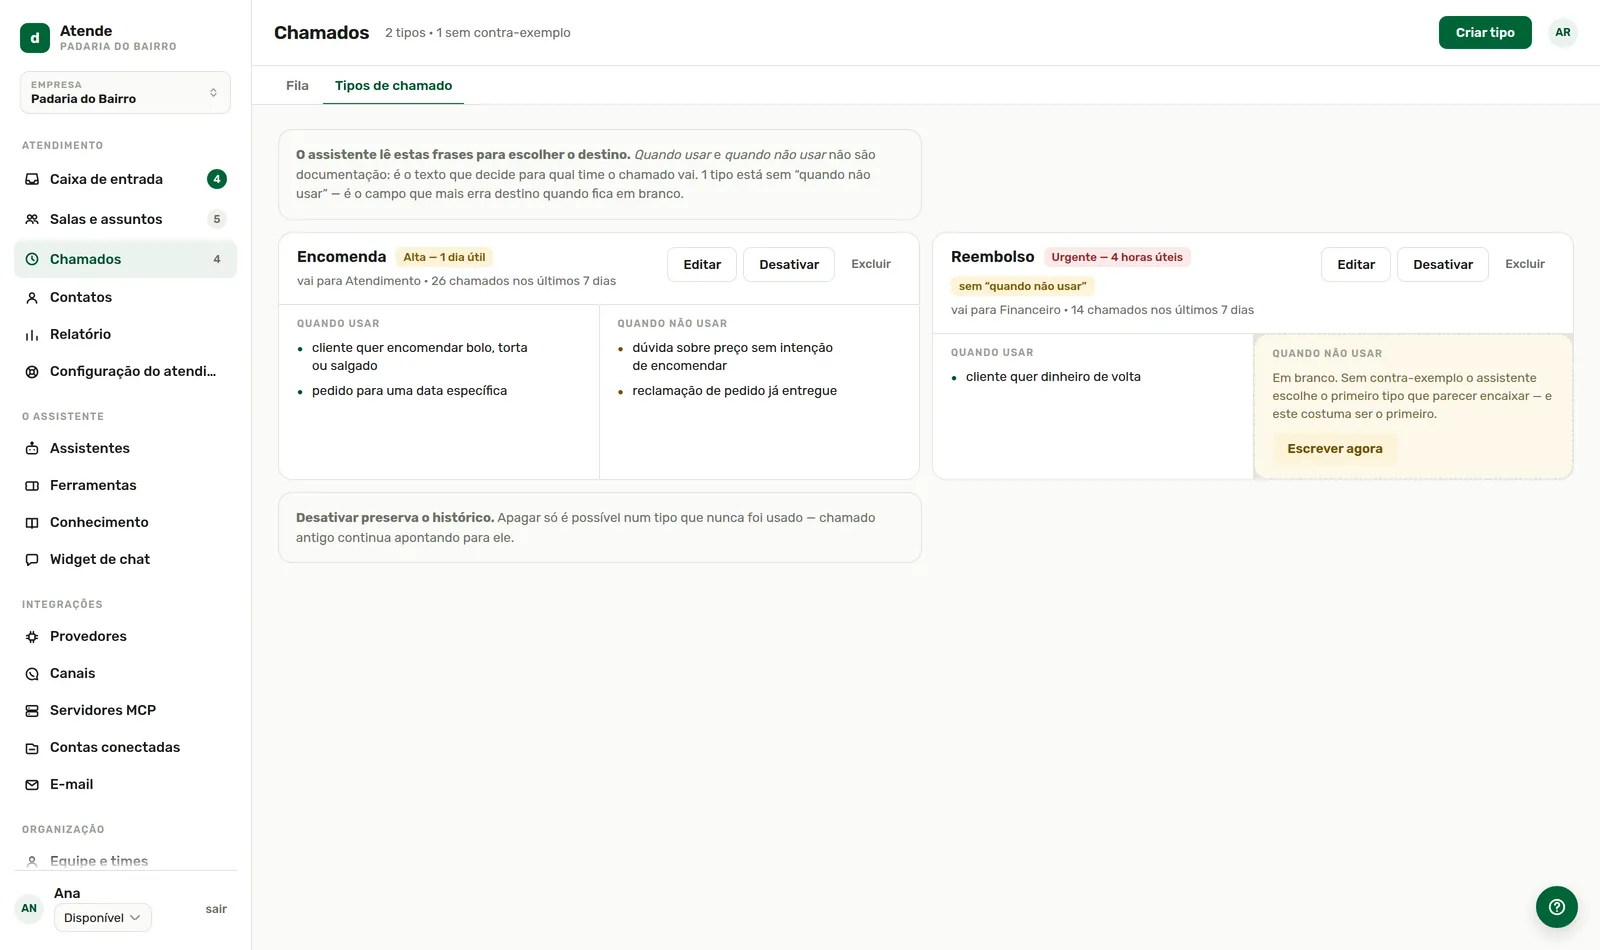Image resolution: width=1600 pixels, height=950 pixels.
Task: Click the Assistentes robot icon
Action: 32,448
